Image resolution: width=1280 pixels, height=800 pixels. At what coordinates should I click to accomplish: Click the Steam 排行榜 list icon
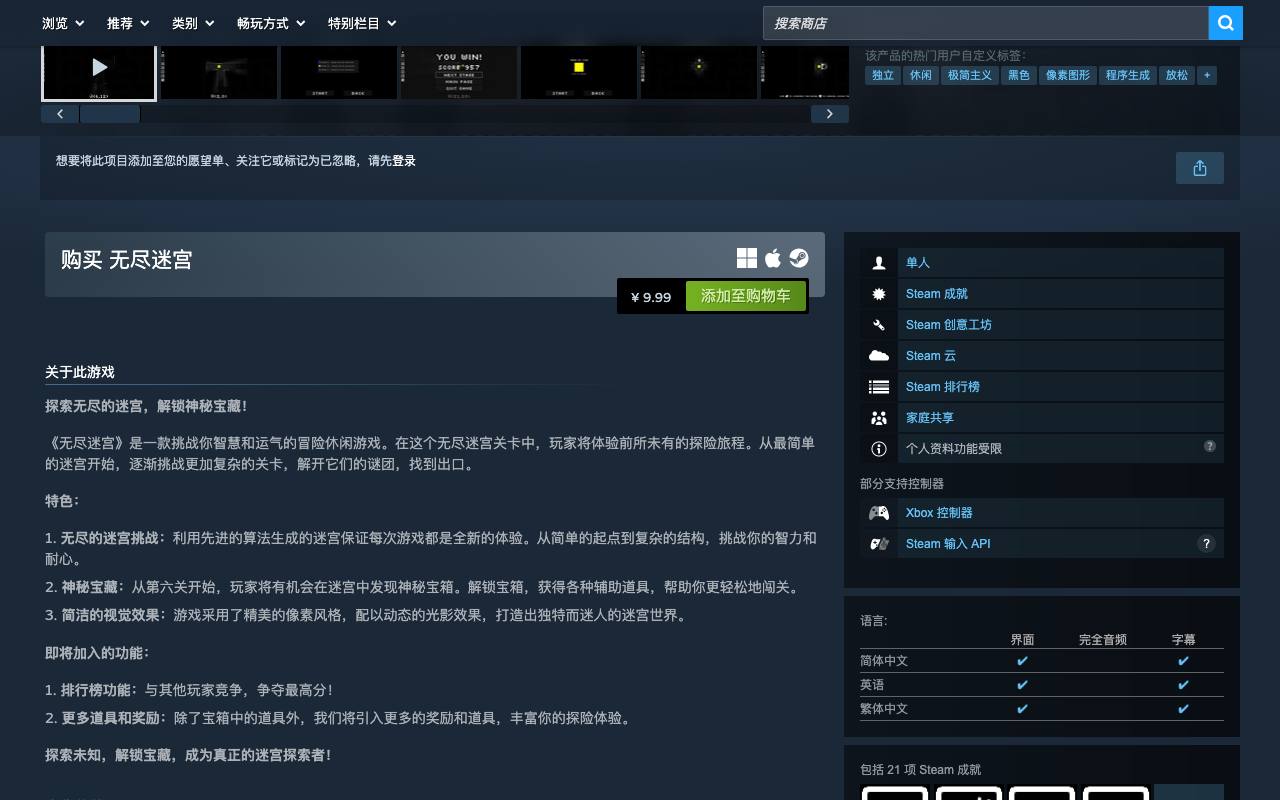click(x=879, y=387)
